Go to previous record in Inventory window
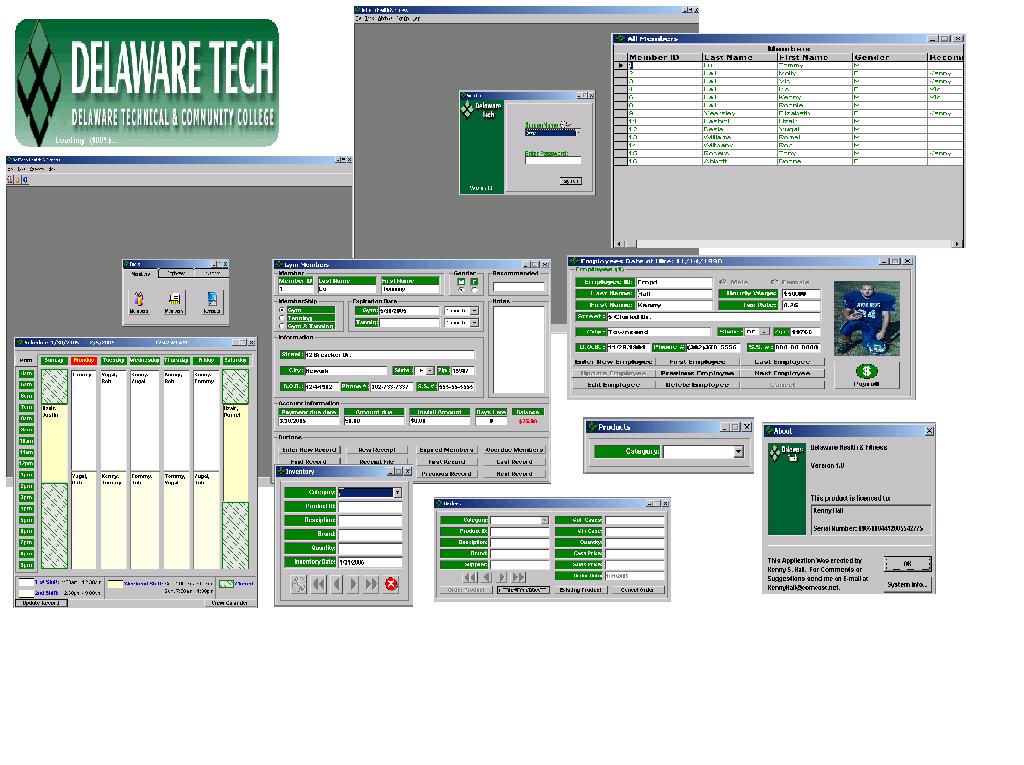Viewport: 1024px width, 765px height. pos(337,584)
